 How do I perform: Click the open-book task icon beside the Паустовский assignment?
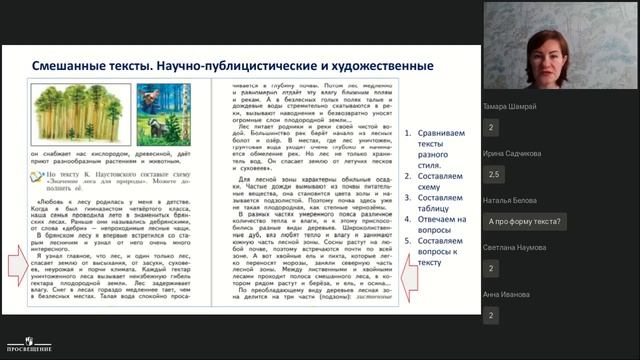click(37, 177)
